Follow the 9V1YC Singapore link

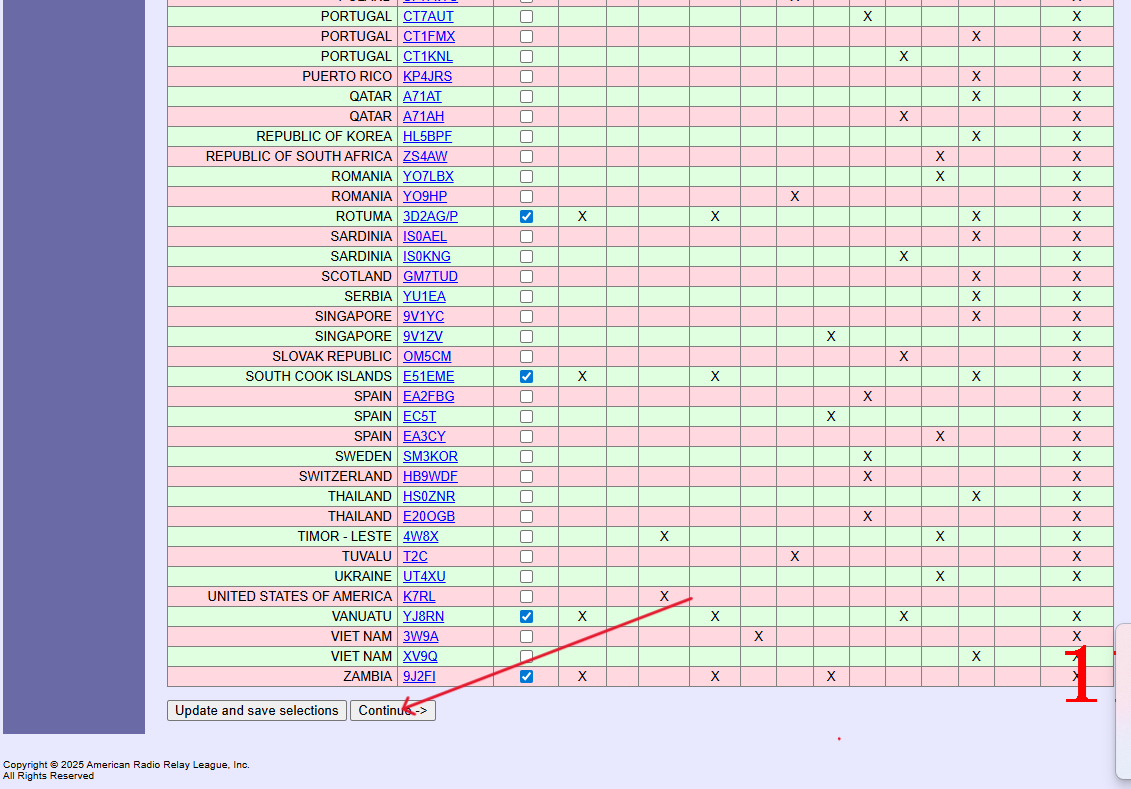(423, 316)
